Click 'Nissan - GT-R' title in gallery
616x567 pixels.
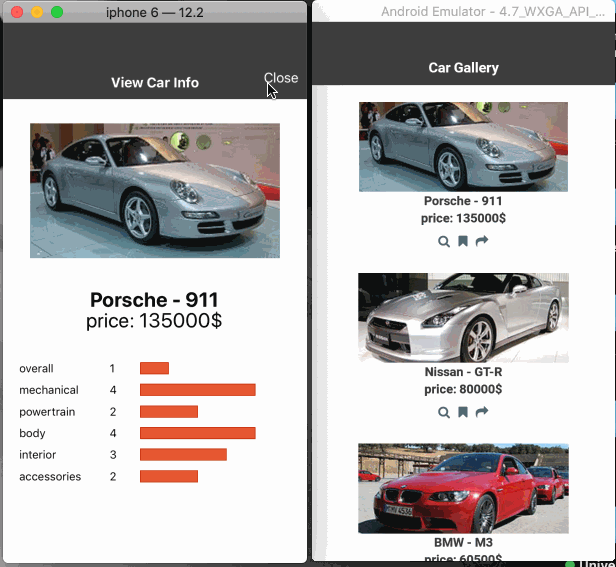tap(463, 372)
